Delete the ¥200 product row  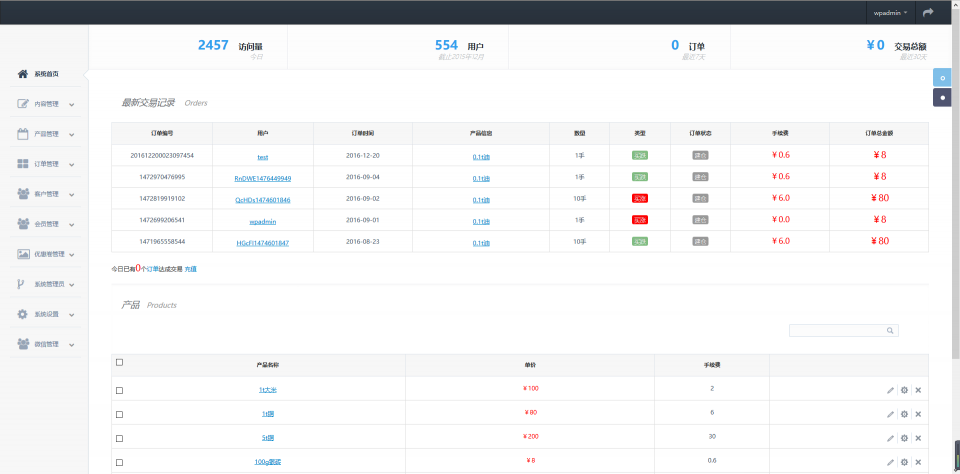pos(918,438)
